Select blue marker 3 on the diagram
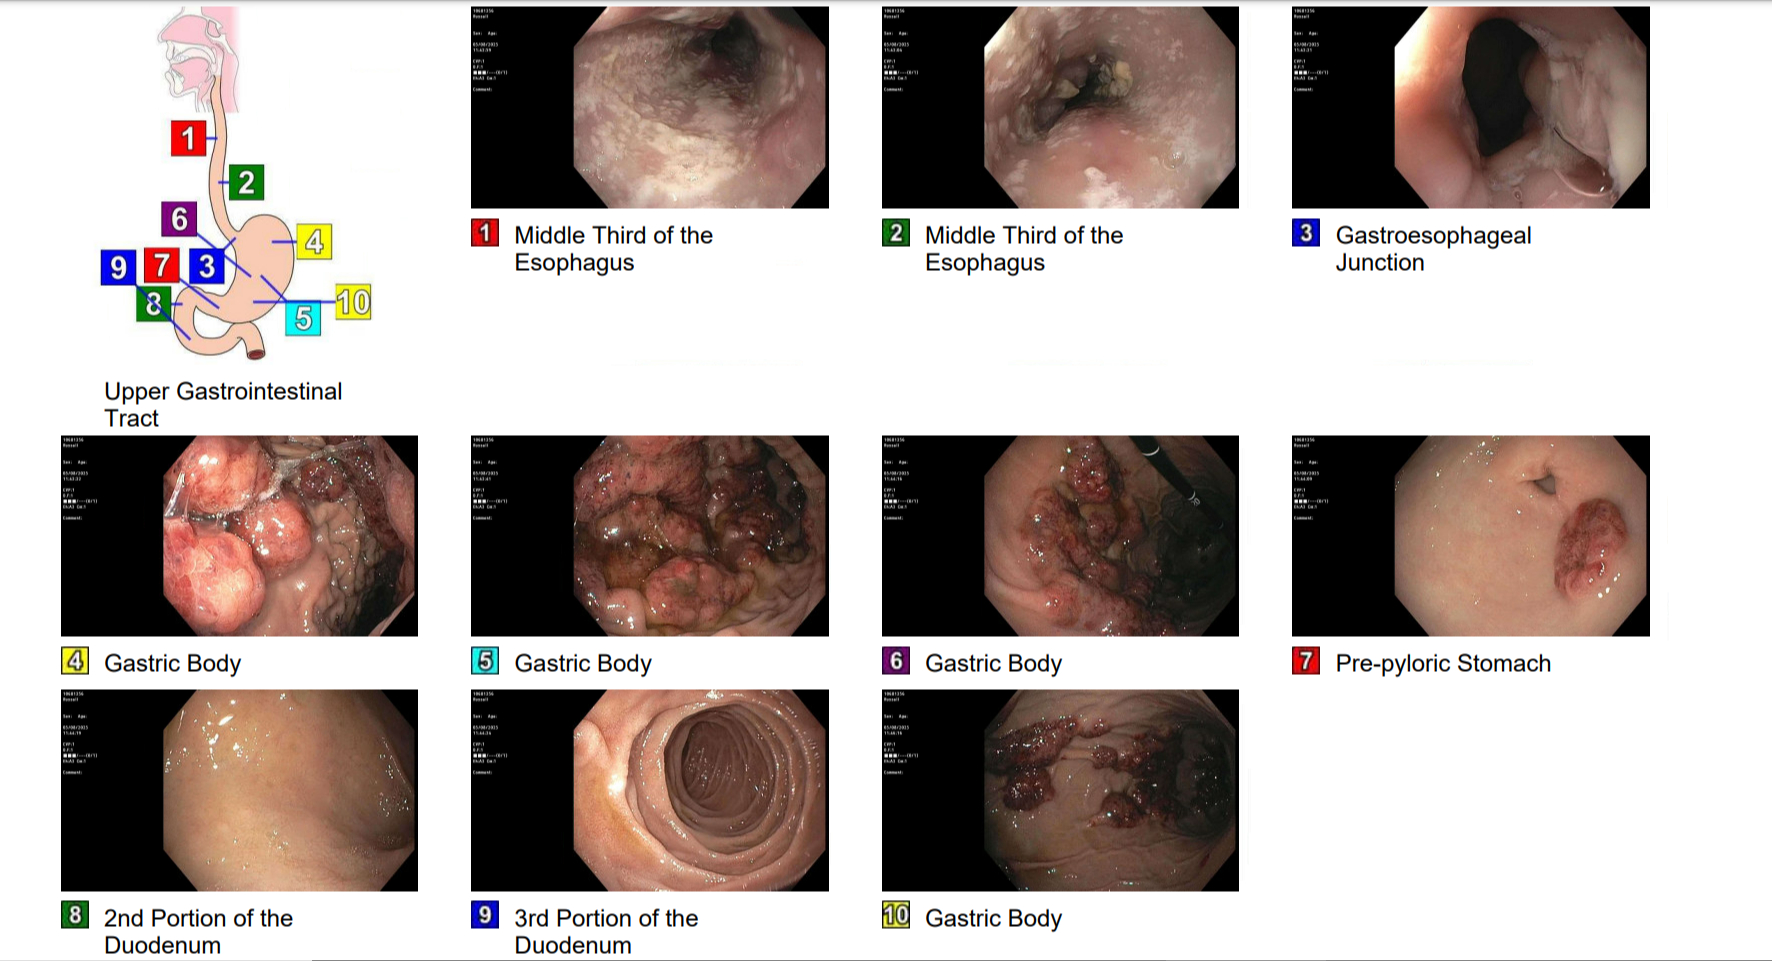 (206, 266)
